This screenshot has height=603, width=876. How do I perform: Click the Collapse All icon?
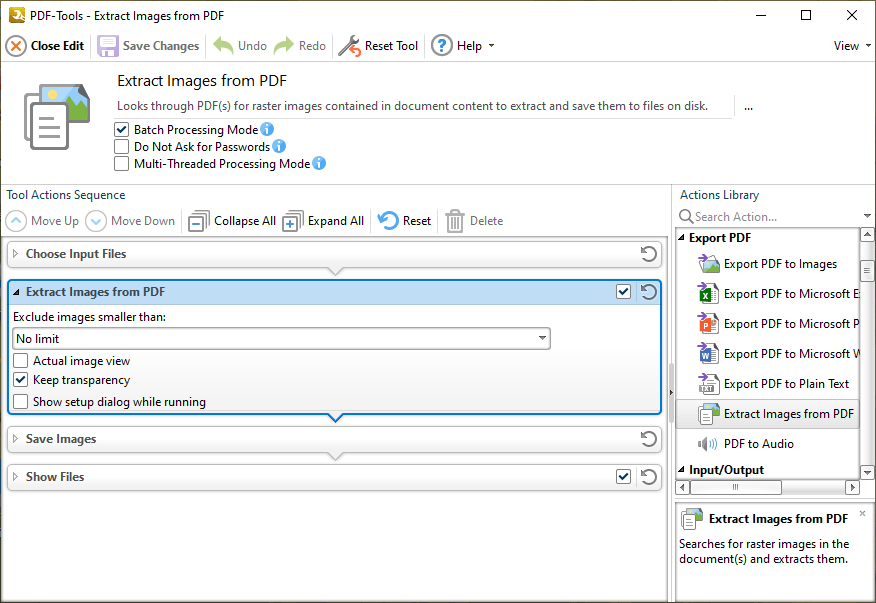pyautogui.click(x=199, y=221)
